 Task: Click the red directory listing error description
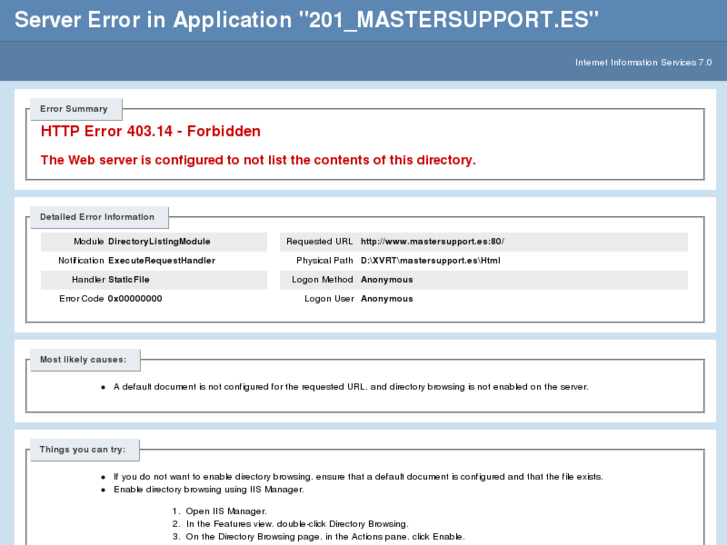[258, 160]
